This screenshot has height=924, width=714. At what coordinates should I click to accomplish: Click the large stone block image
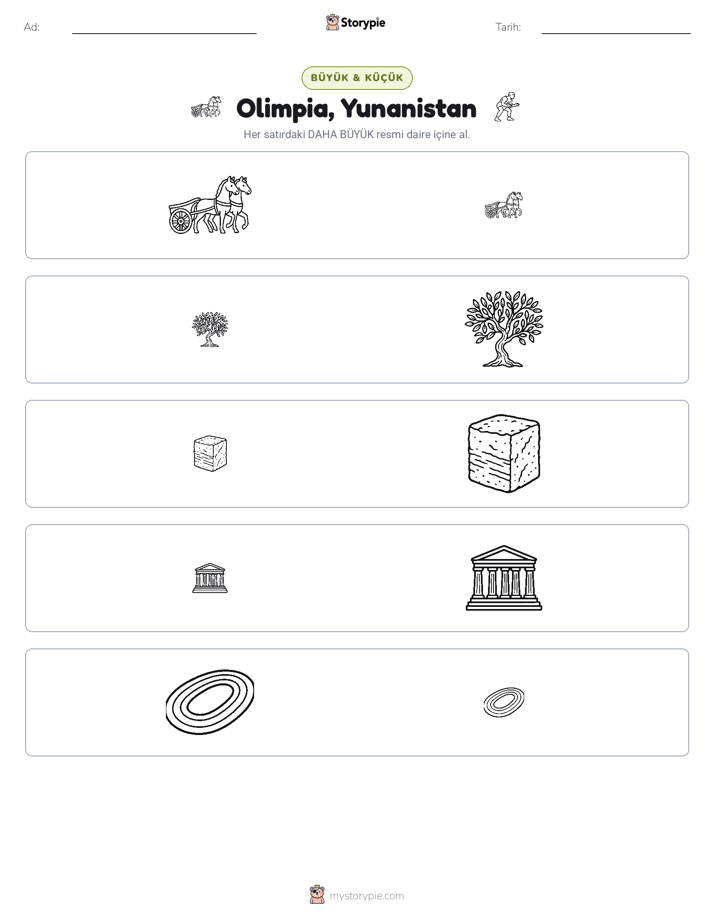click(x=504, y=453)
